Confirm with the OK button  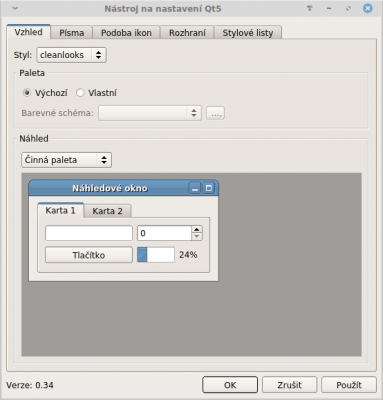[x=230, y=385]
